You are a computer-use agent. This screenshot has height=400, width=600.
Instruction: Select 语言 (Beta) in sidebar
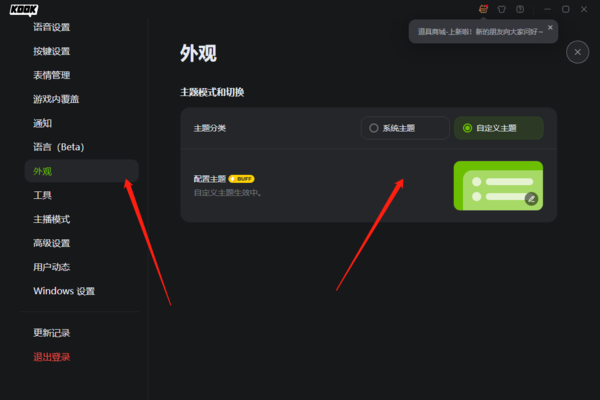[59, 147]
